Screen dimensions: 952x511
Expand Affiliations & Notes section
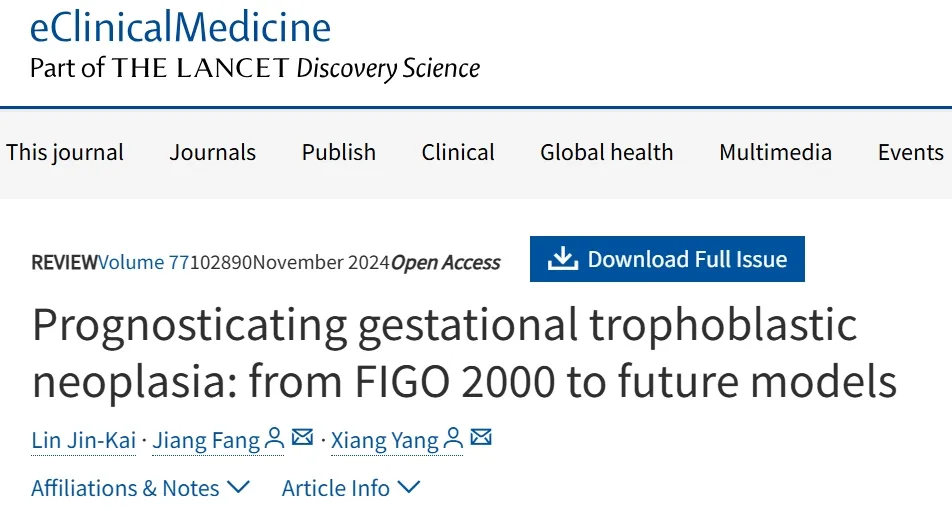pyautogui.click(x=140, y=488)
